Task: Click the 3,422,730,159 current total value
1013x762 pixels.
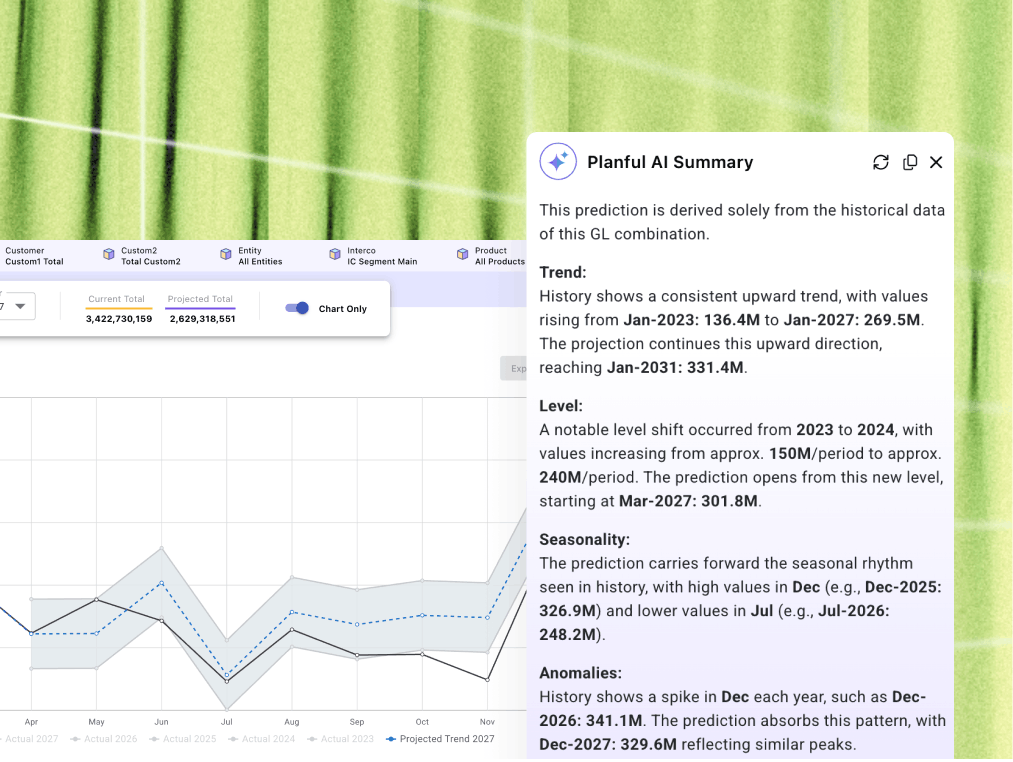Action: click(x=119, y=319)
